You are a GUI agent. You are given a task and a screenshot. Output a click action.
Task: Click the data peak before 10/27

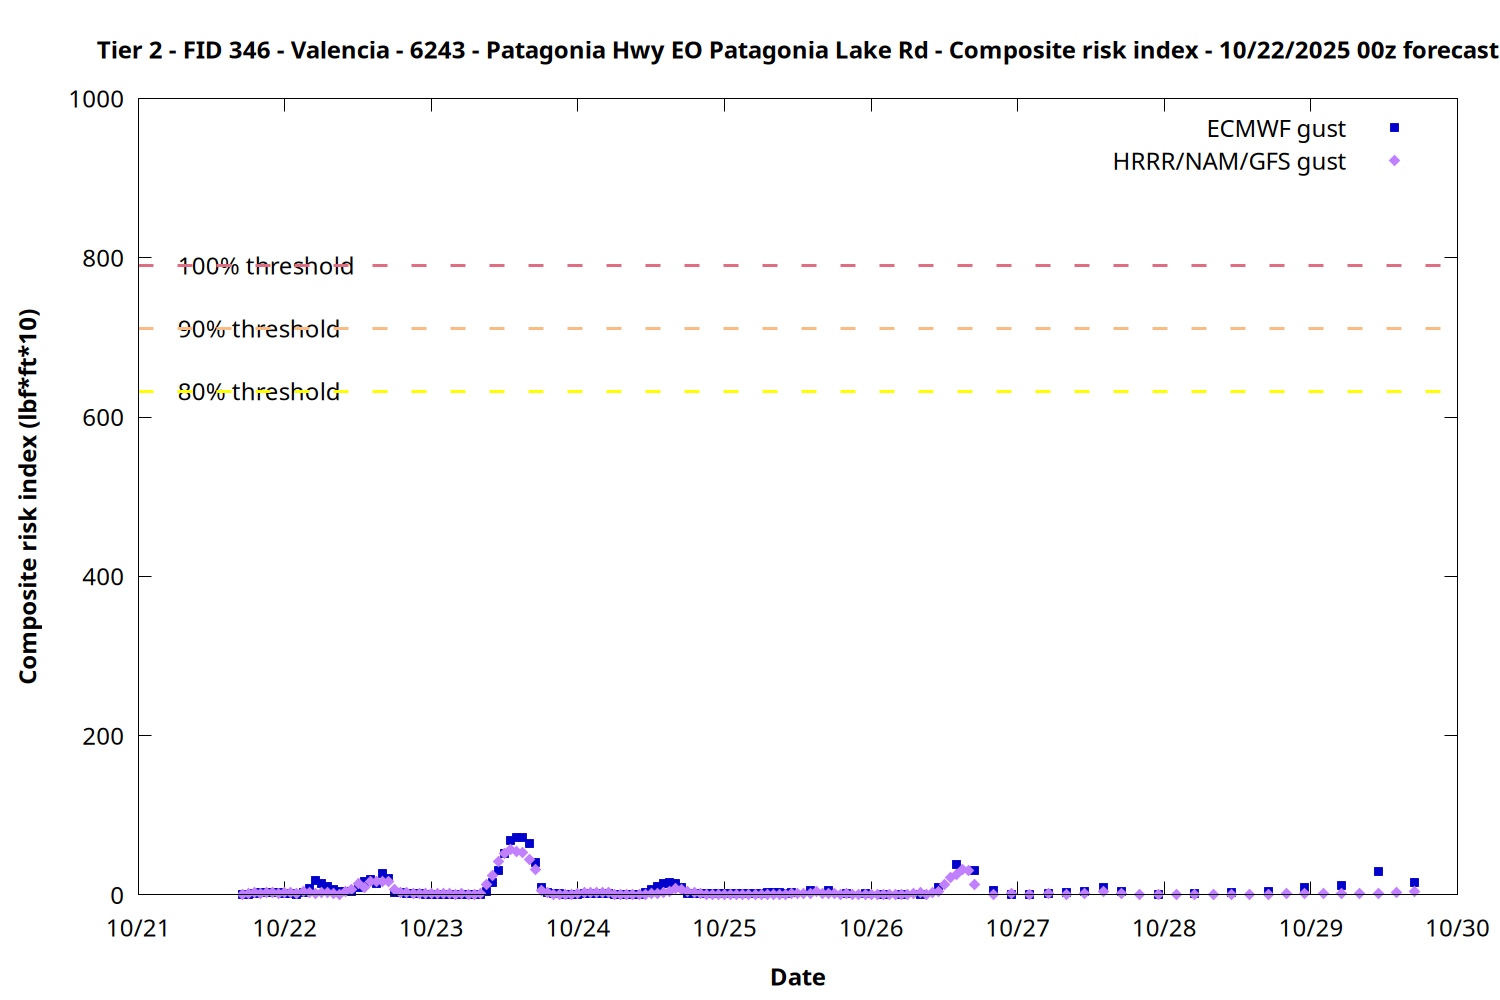coord(956,865)
